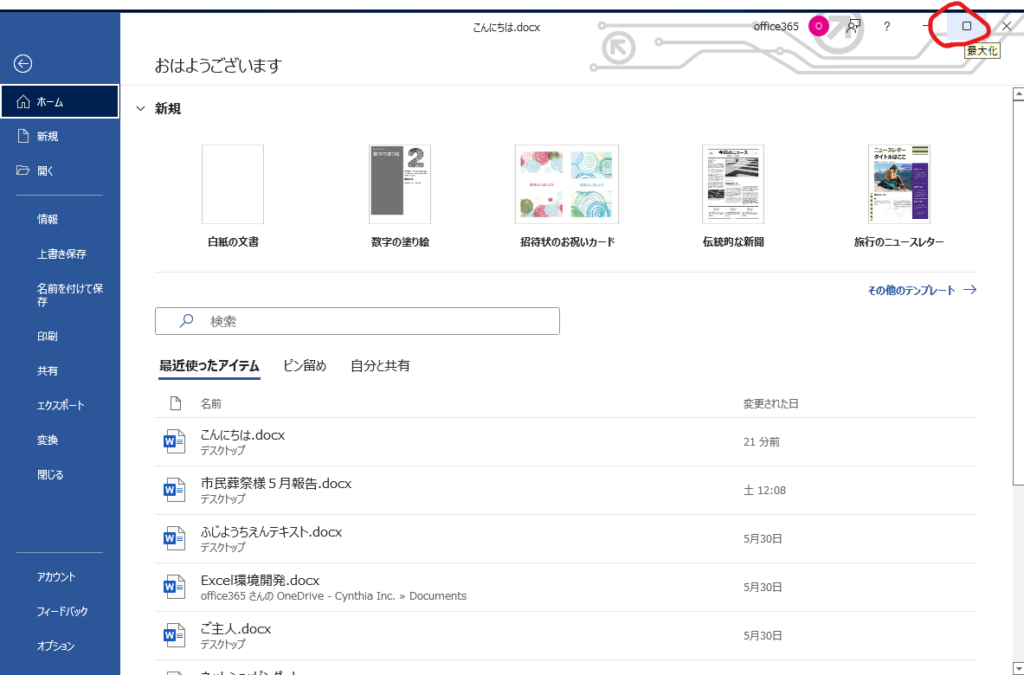Open help with the question mark icon

coord(887,26)
